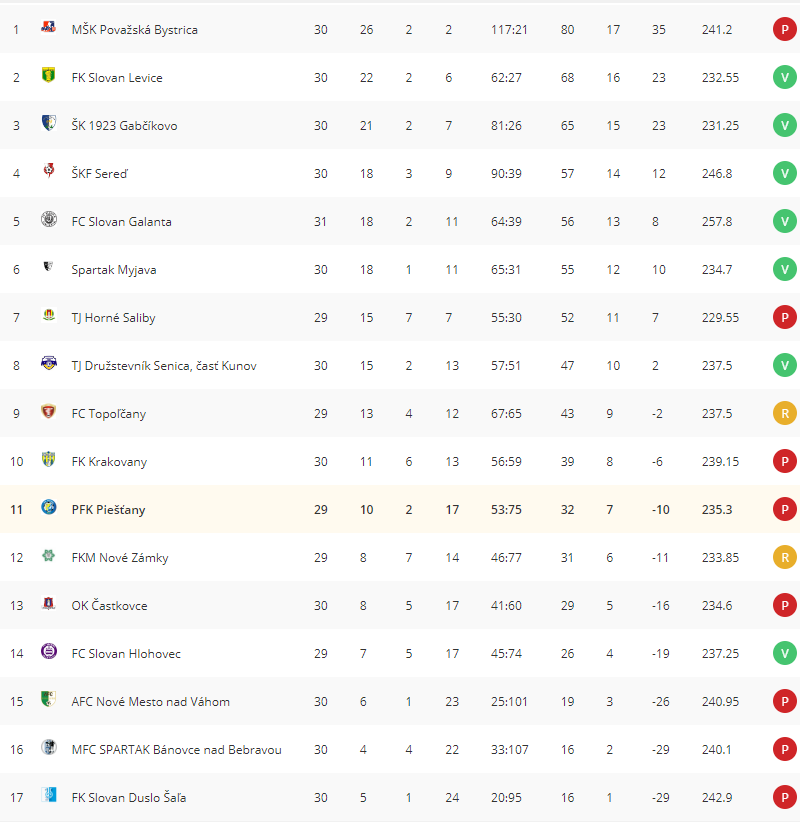Open TJ Družstevník Senica, časť Kunov link
Image resolution: width=800 pixels, height=822 pixels.
[164, 366]
